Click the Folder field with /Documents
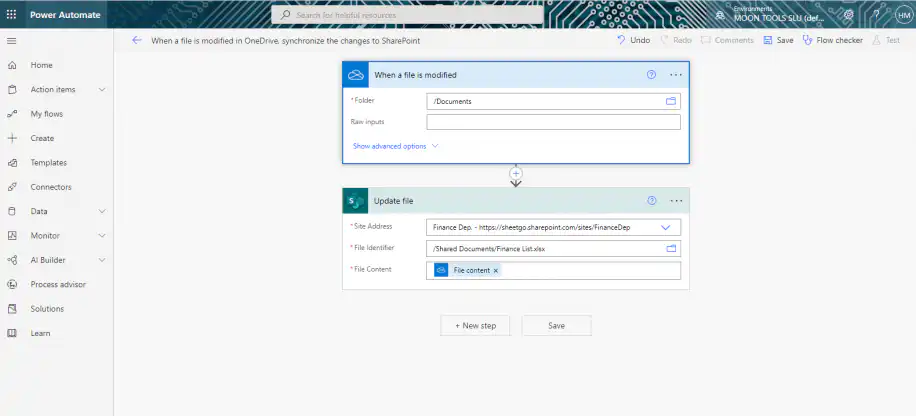 tap(553, 101)
